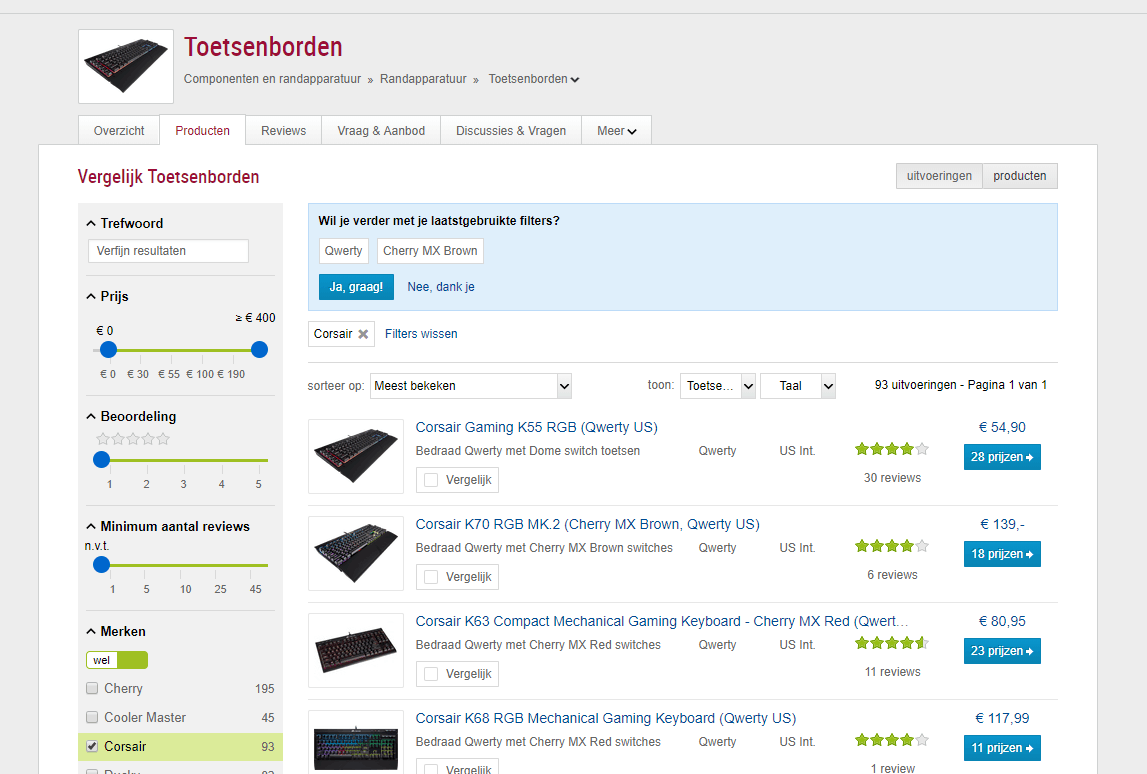Open the 'Meest bekeken' sort dropdown
Viewport: 1147px width, 774px height.
[x=471, y=386]
